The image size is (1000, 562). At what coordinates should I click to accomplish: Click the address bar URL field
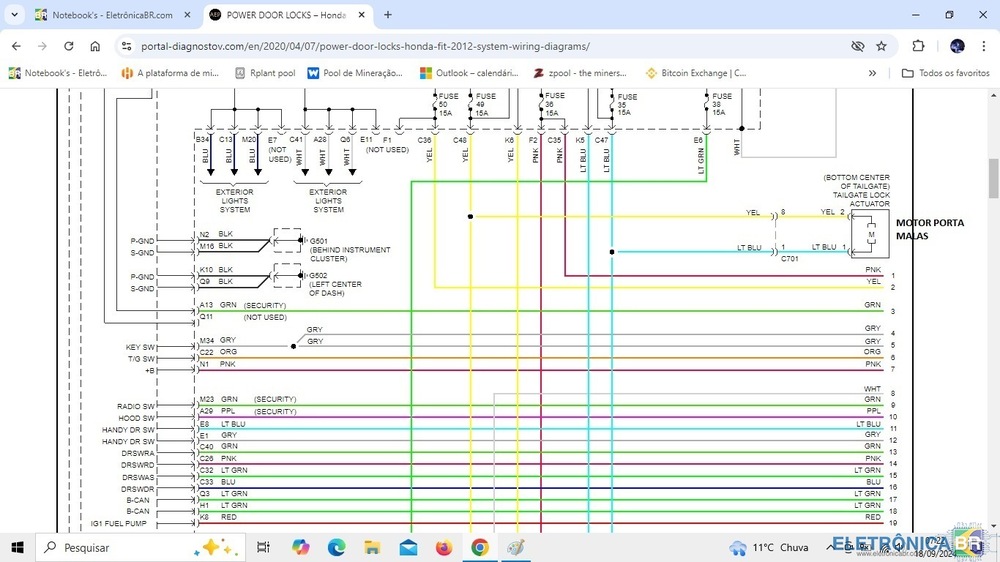pos(450,46)
